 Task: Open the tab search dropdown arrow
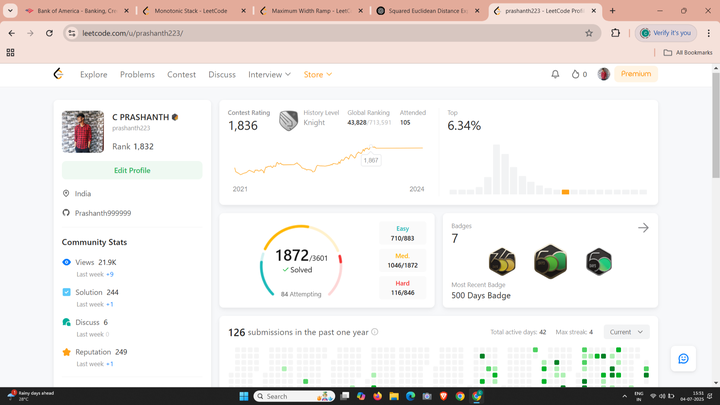(x=10, y=11)
